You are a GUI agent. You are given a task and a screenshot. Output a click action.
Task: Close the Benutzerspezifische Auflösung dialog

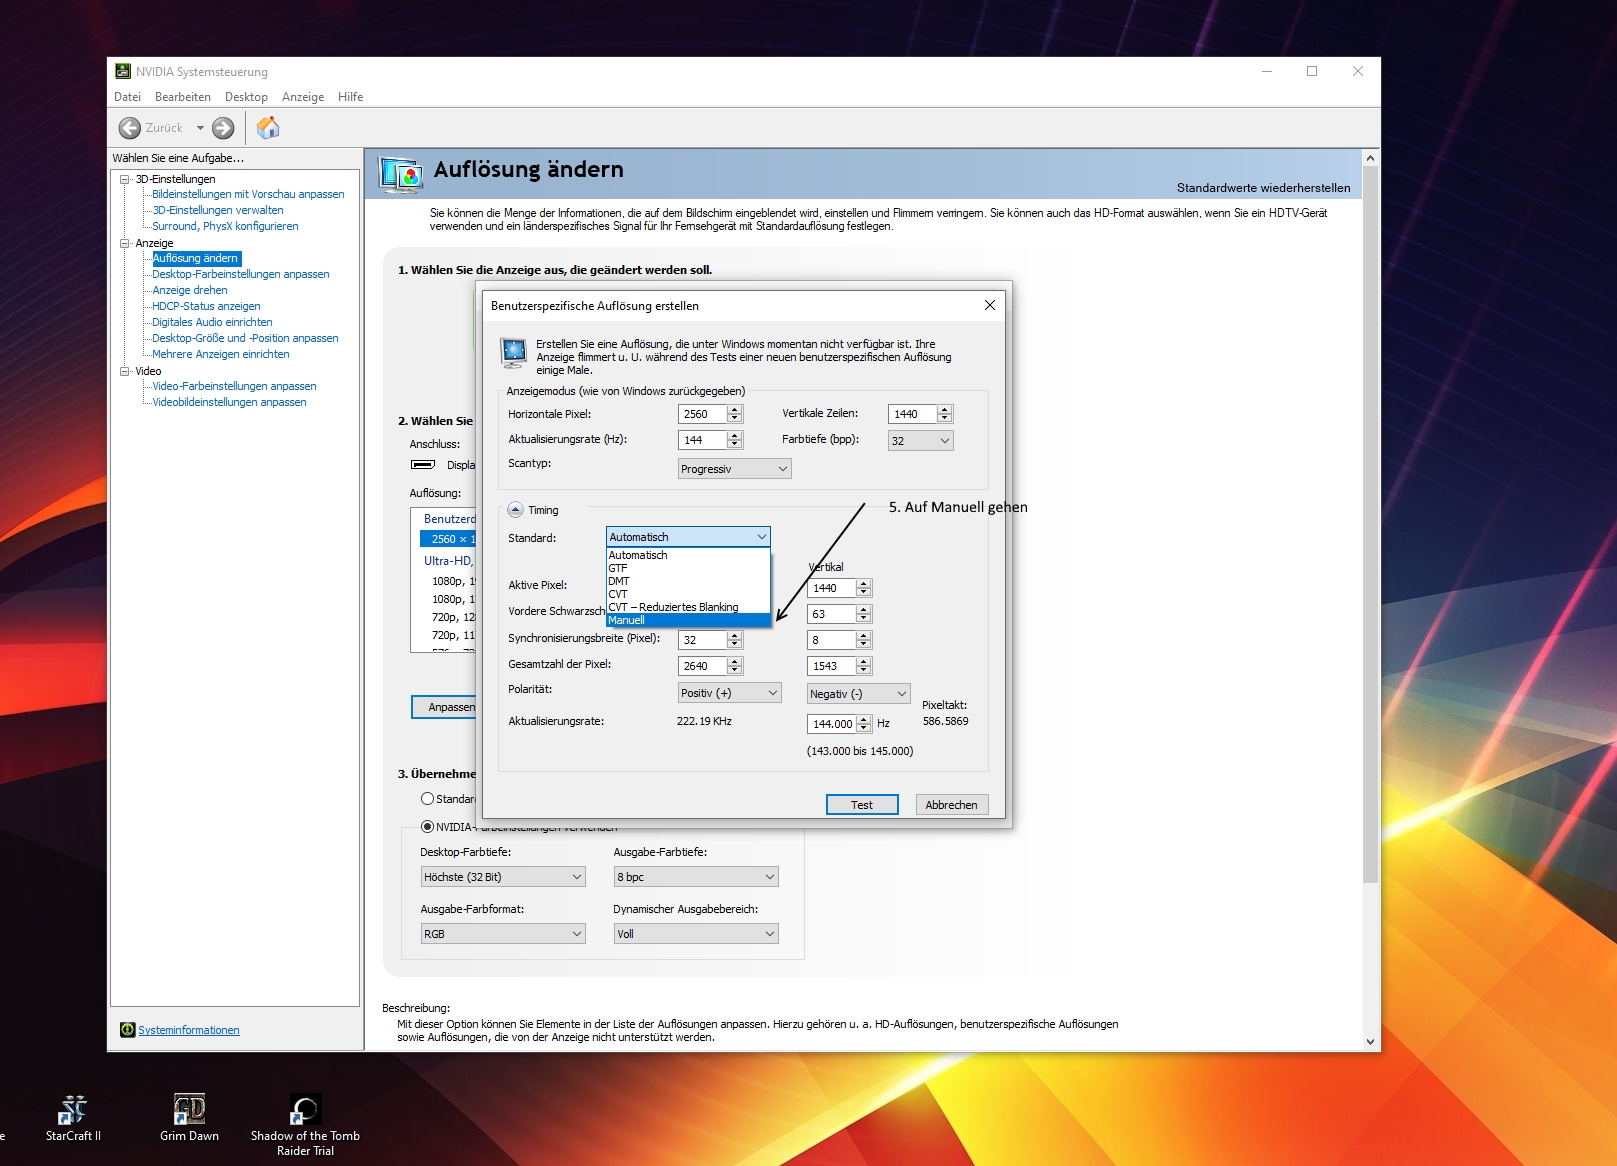tap(990, 305)
